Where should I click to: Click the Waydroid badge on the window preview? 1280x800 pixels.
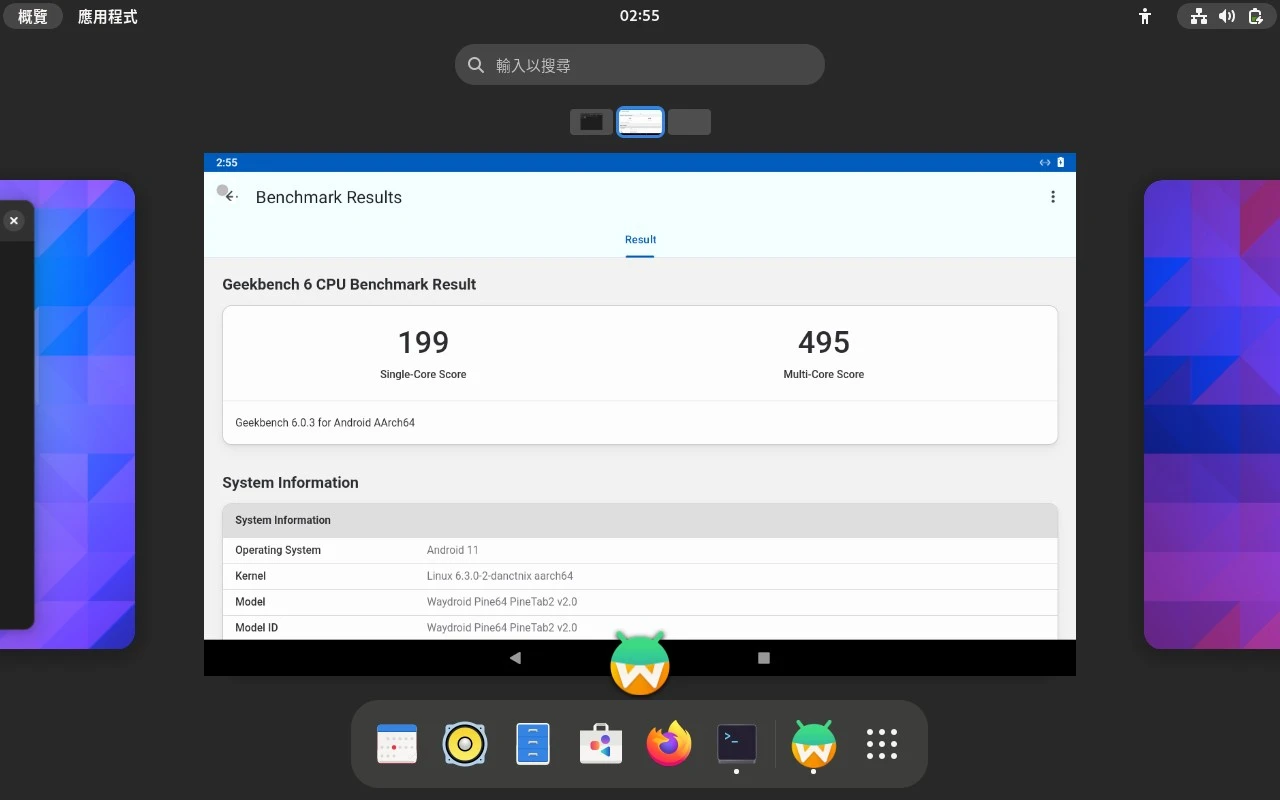pyautogui.click(x=640, y=664)
